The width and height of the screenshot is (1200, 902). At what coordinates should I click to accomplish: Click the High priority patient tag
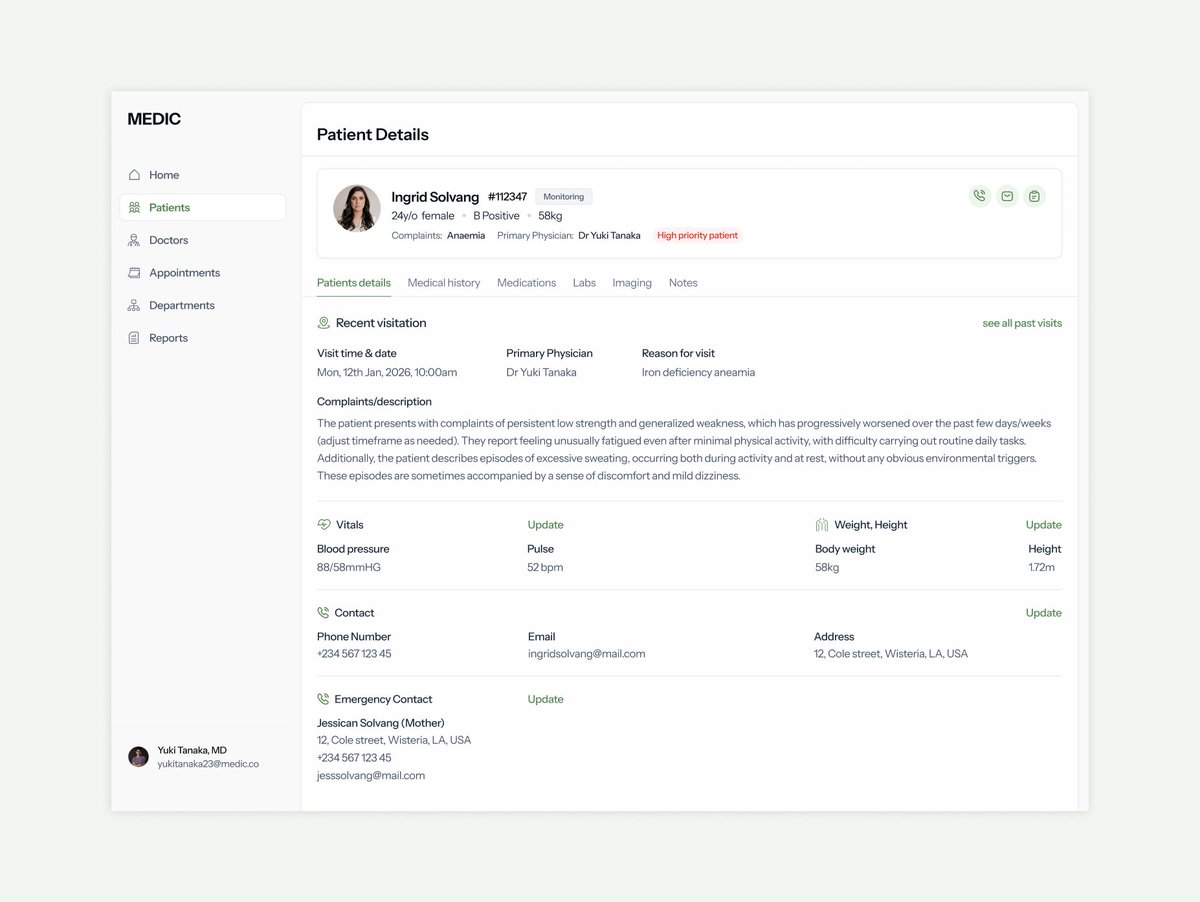(697, 236)
